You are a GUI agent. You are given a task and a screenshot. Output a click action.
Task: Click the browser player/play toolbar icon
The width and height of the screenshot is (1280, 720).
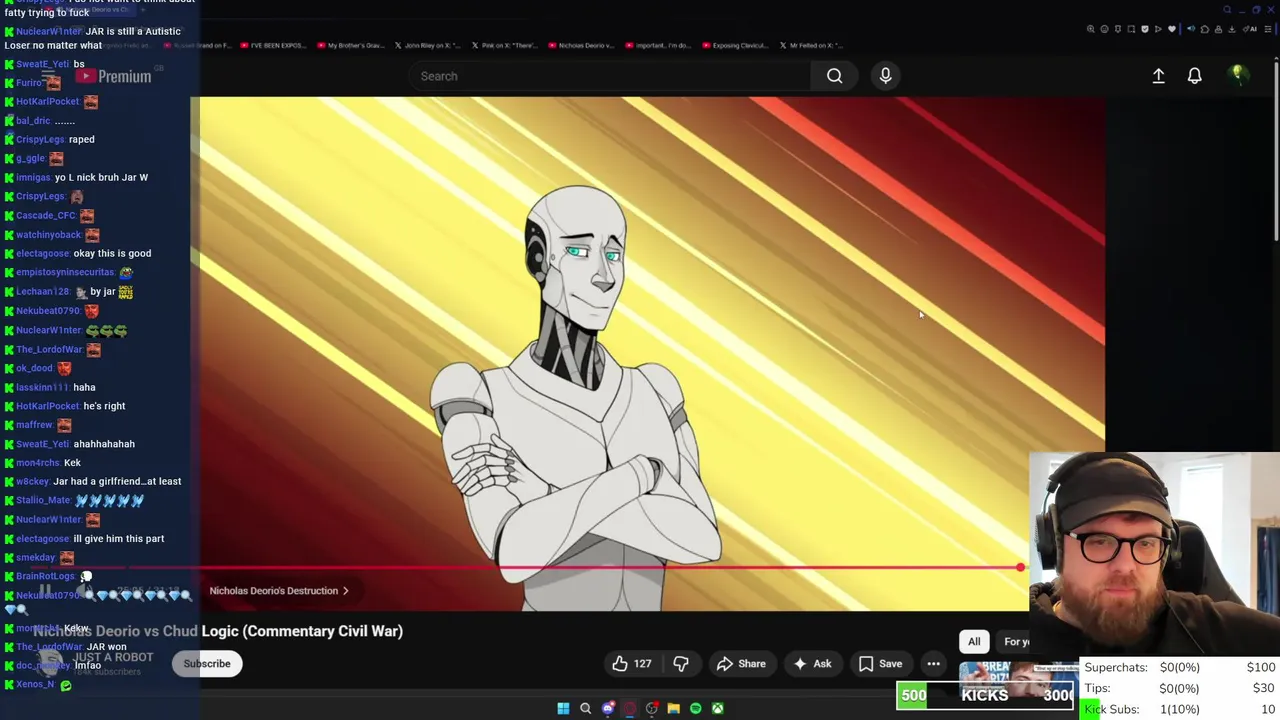point(1158,29)
